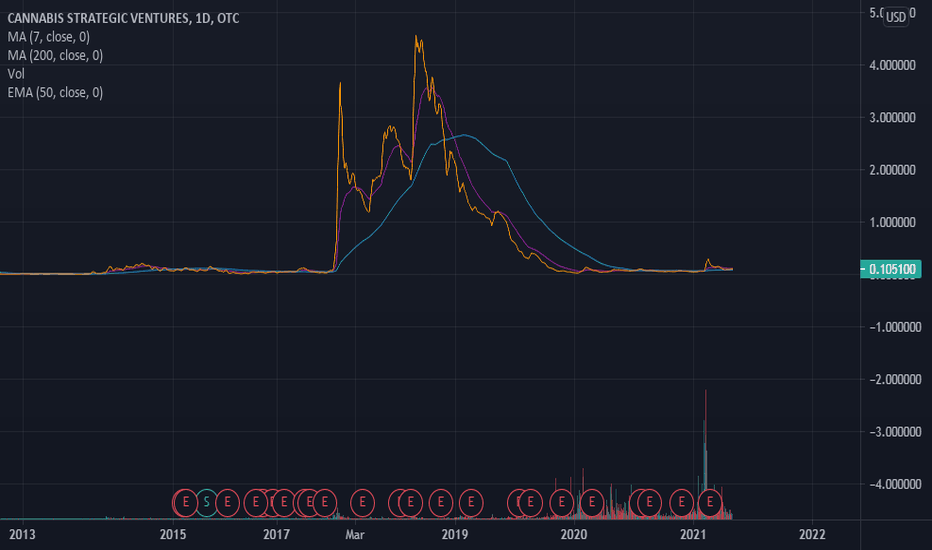Click the 2022 label on the time axis
932x550 pixels.
point(812,534)
